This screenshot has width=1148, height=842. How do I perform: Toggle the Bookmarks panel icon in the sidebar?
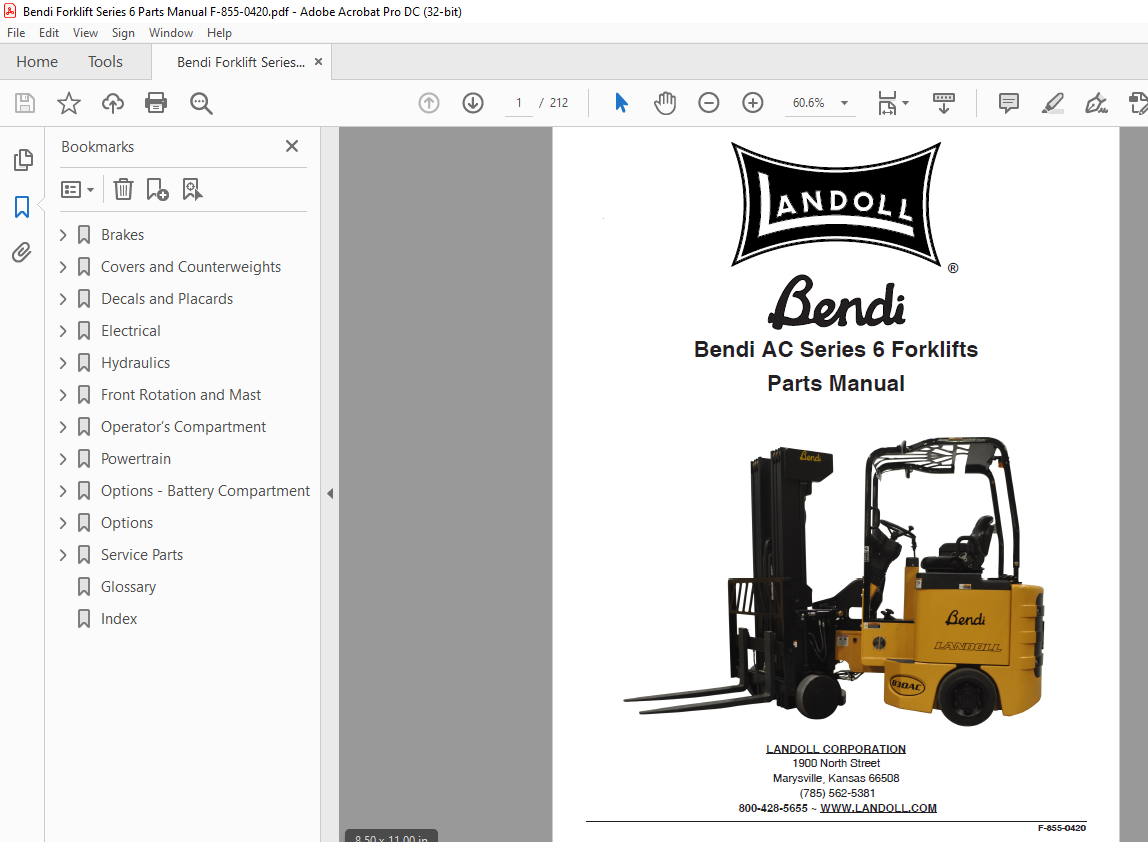click(22, 206)
